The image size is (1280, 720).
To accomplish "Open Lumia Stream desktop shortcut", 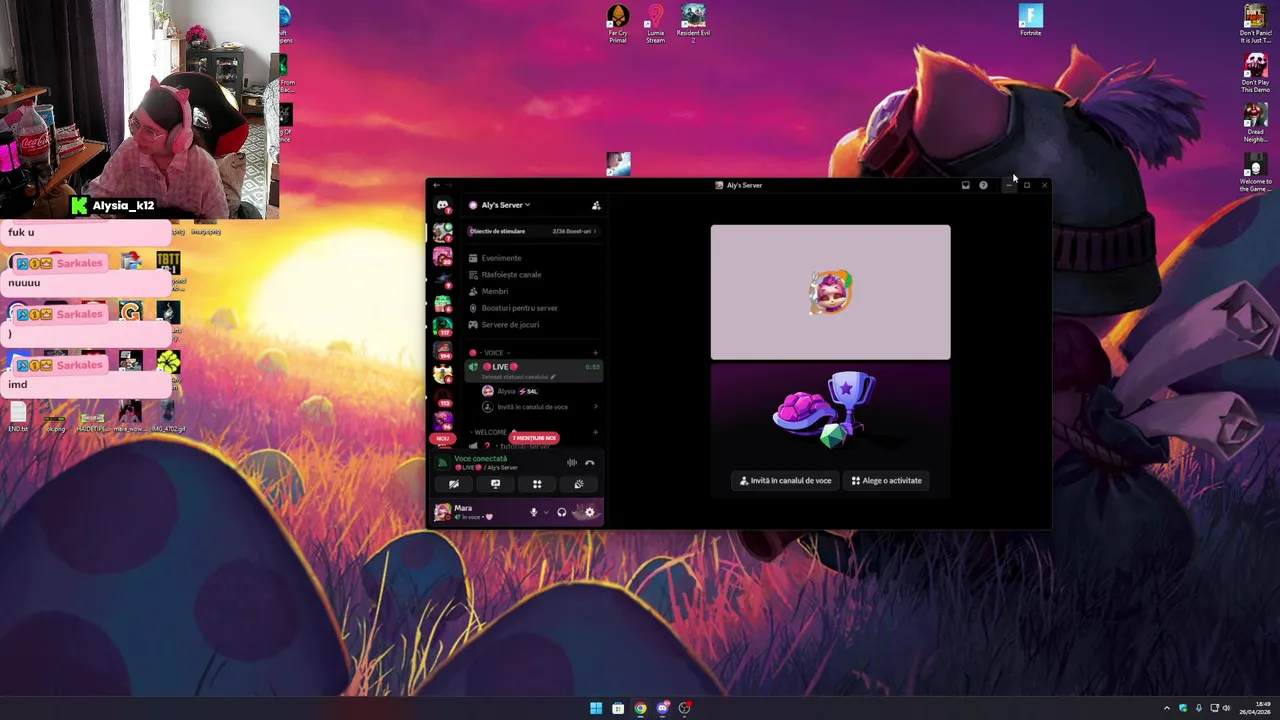I will (655, 24).
